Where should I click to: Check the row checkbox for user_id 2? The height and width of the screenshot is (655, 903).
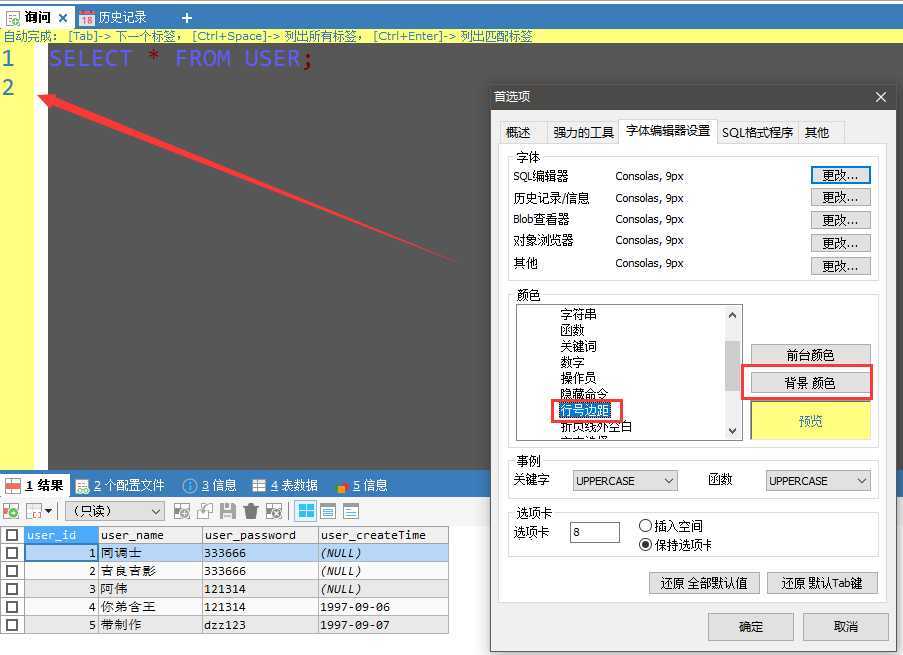click(x=12, y=571)
